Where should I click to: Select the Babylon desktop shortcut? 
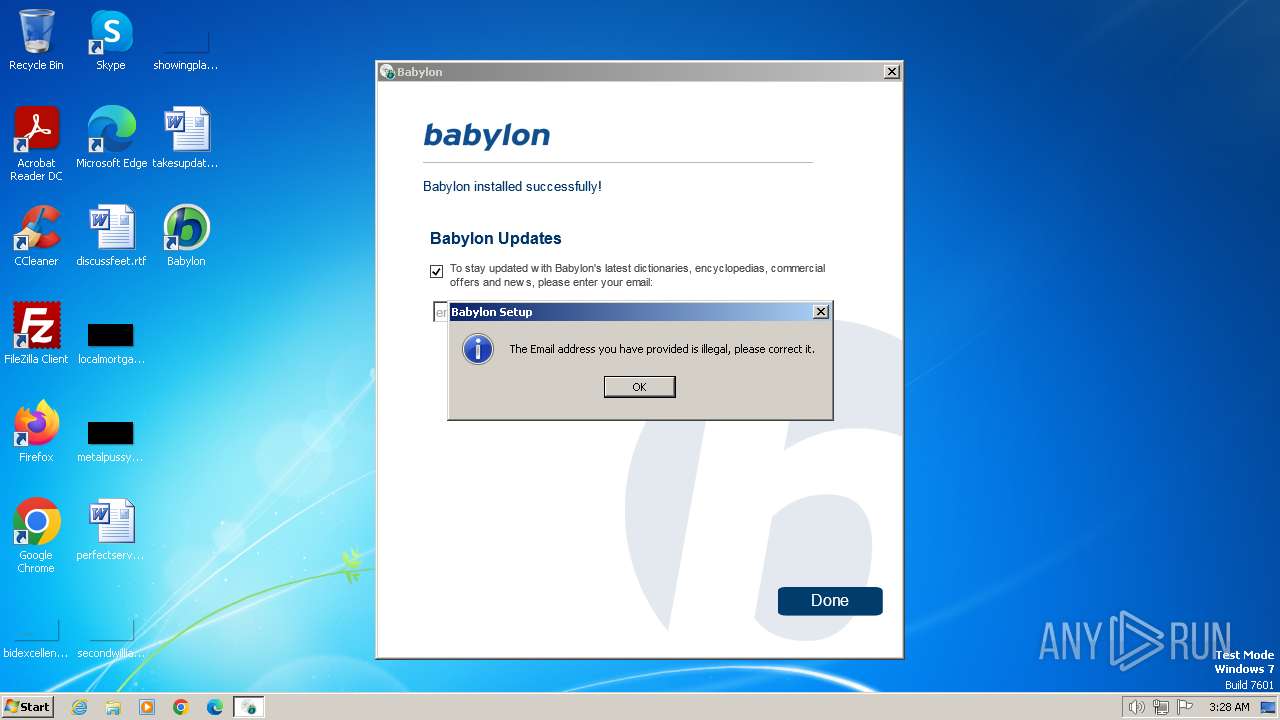coord(186,236)
